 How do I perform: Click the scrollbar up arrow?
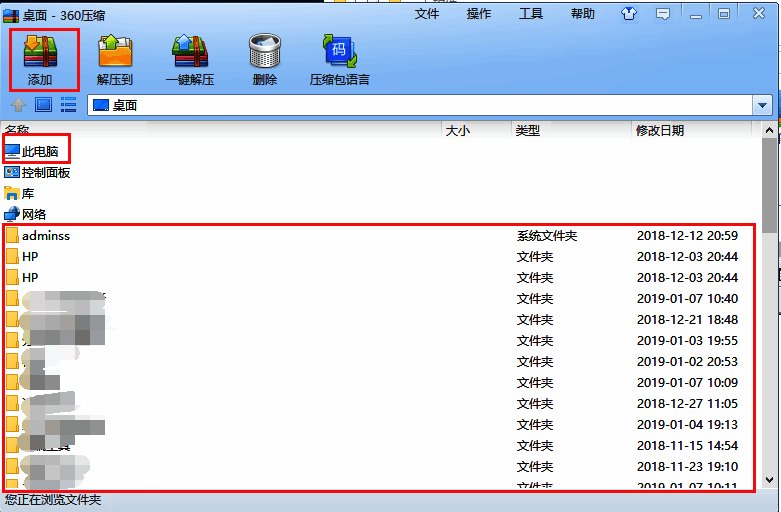click(x=769, y=130)
